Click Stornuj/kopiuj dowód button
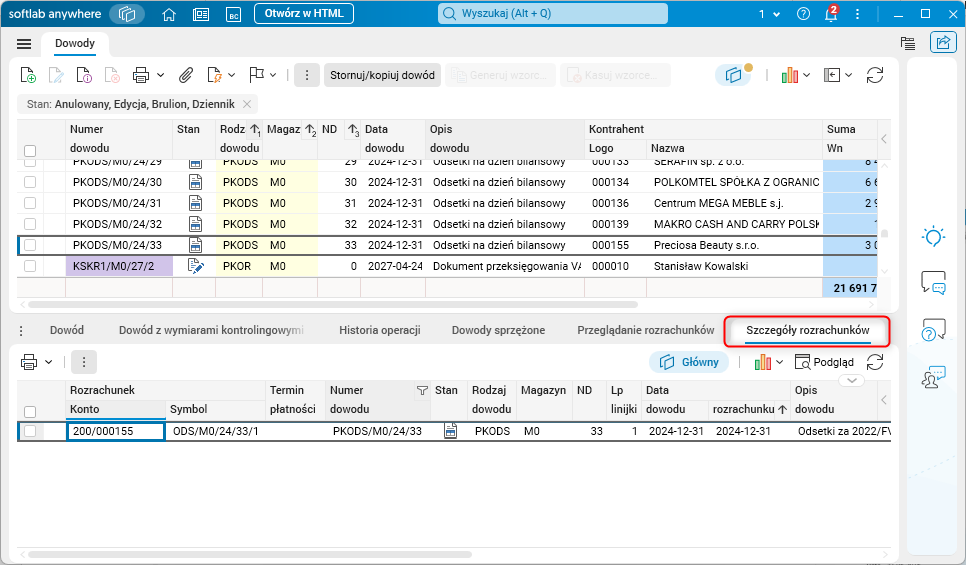 tap(383, 75)
